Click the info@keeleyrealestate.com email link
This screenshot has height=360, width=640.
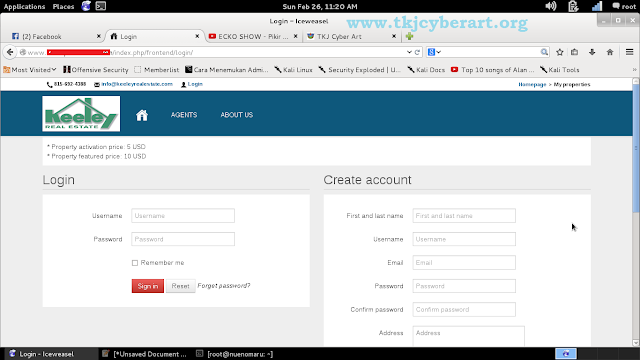(137, 84)
